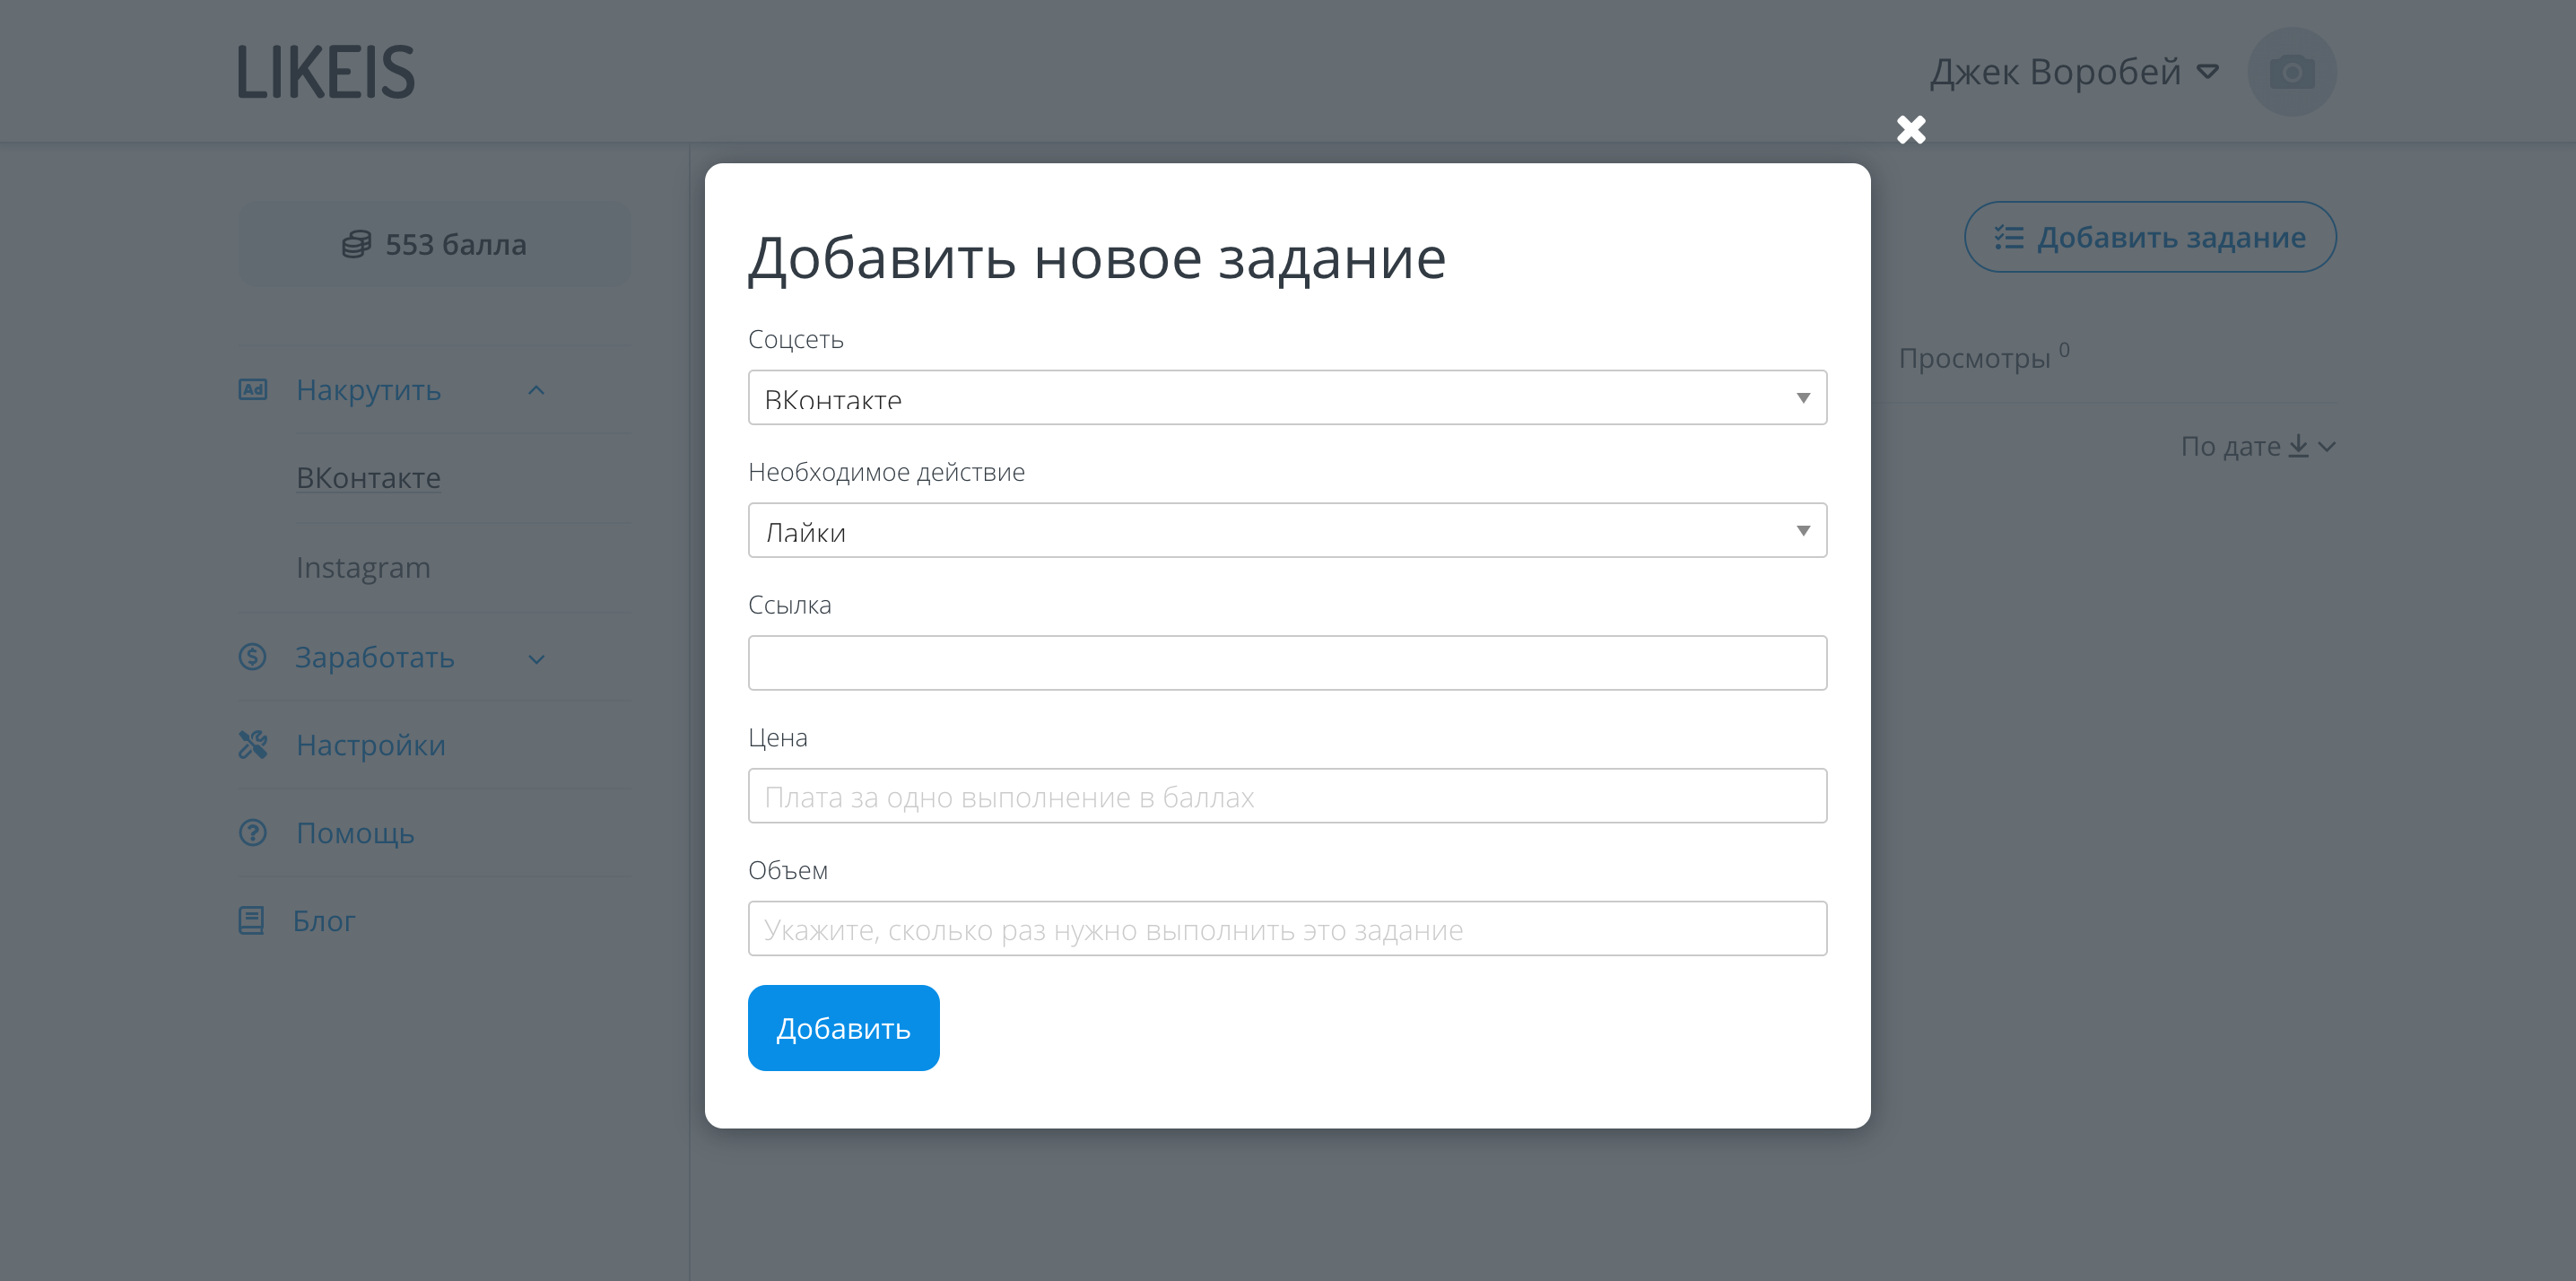Collapse the Накрутить menu section
Viewport: 2576px width, 1281px height.
click(x=536, y=390)
